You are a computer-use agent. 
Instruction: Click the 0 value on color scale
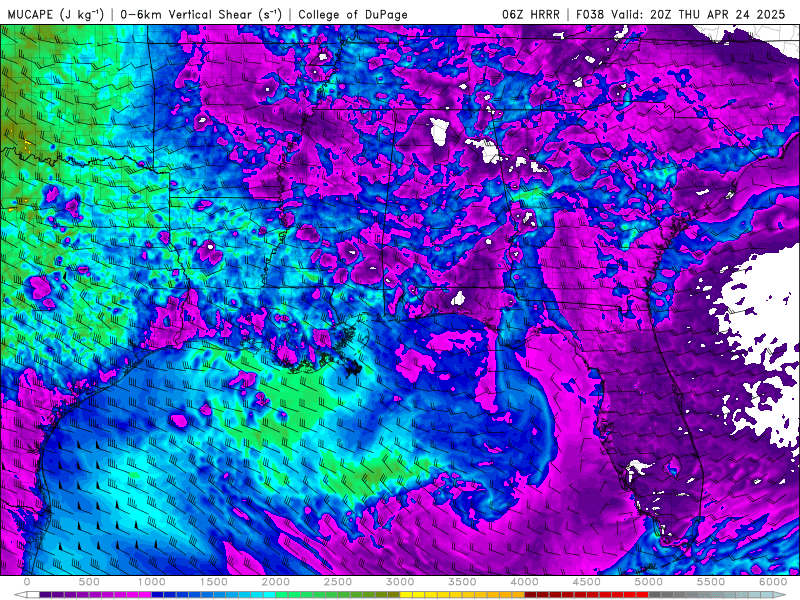pos(27,582)
